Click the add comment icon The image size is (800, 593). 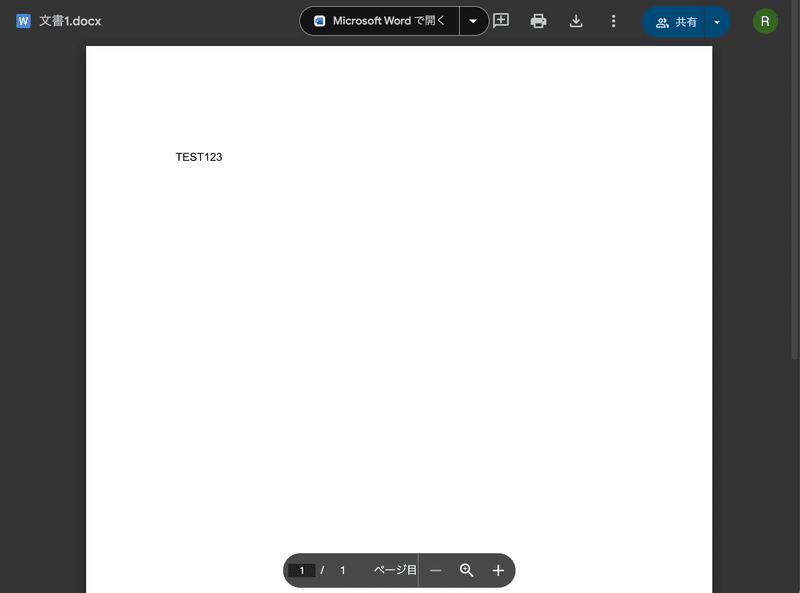501,21
